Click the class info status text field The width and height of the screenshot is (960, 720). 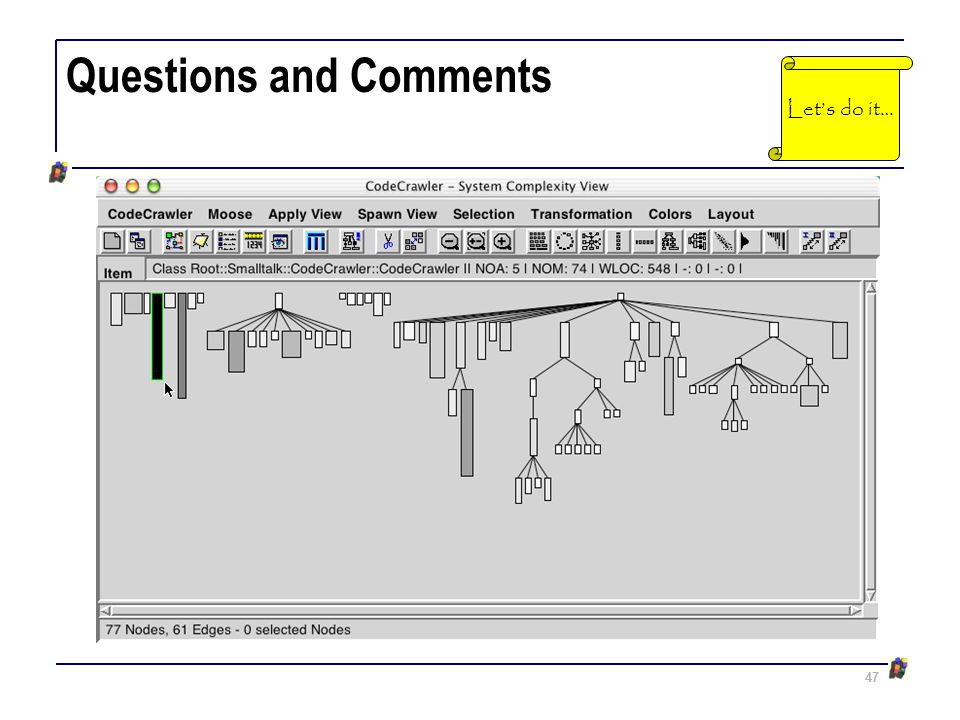(509, 269)
